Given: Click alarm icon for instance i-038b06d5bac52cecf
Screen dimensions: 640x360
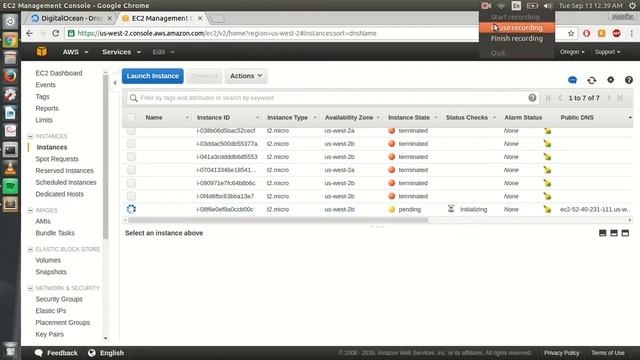Looking at the screenshot, I should coord(547,131).
